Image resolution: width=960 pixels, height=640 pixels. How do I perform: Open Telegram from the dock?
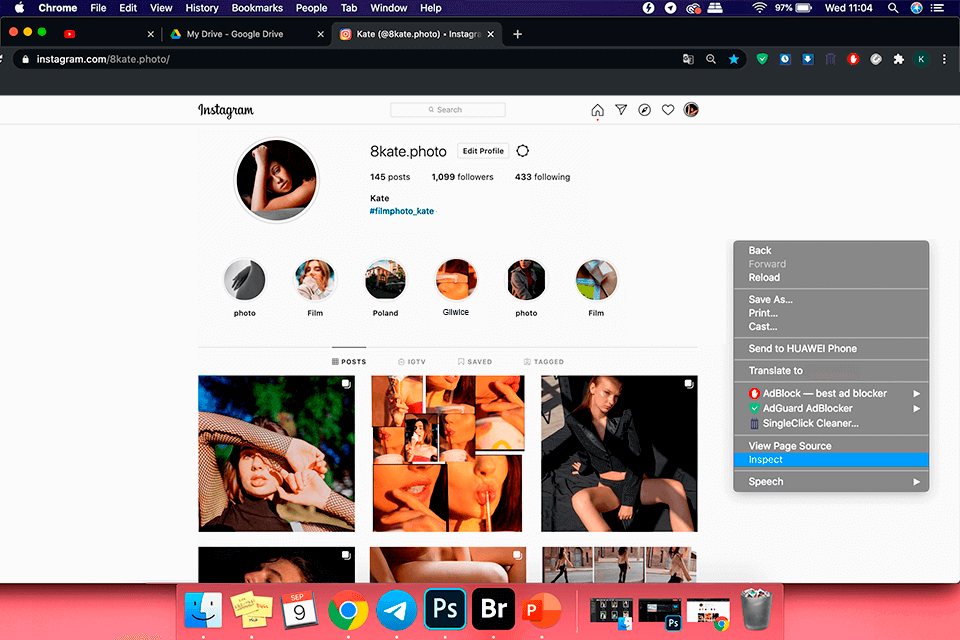point(396,609)
